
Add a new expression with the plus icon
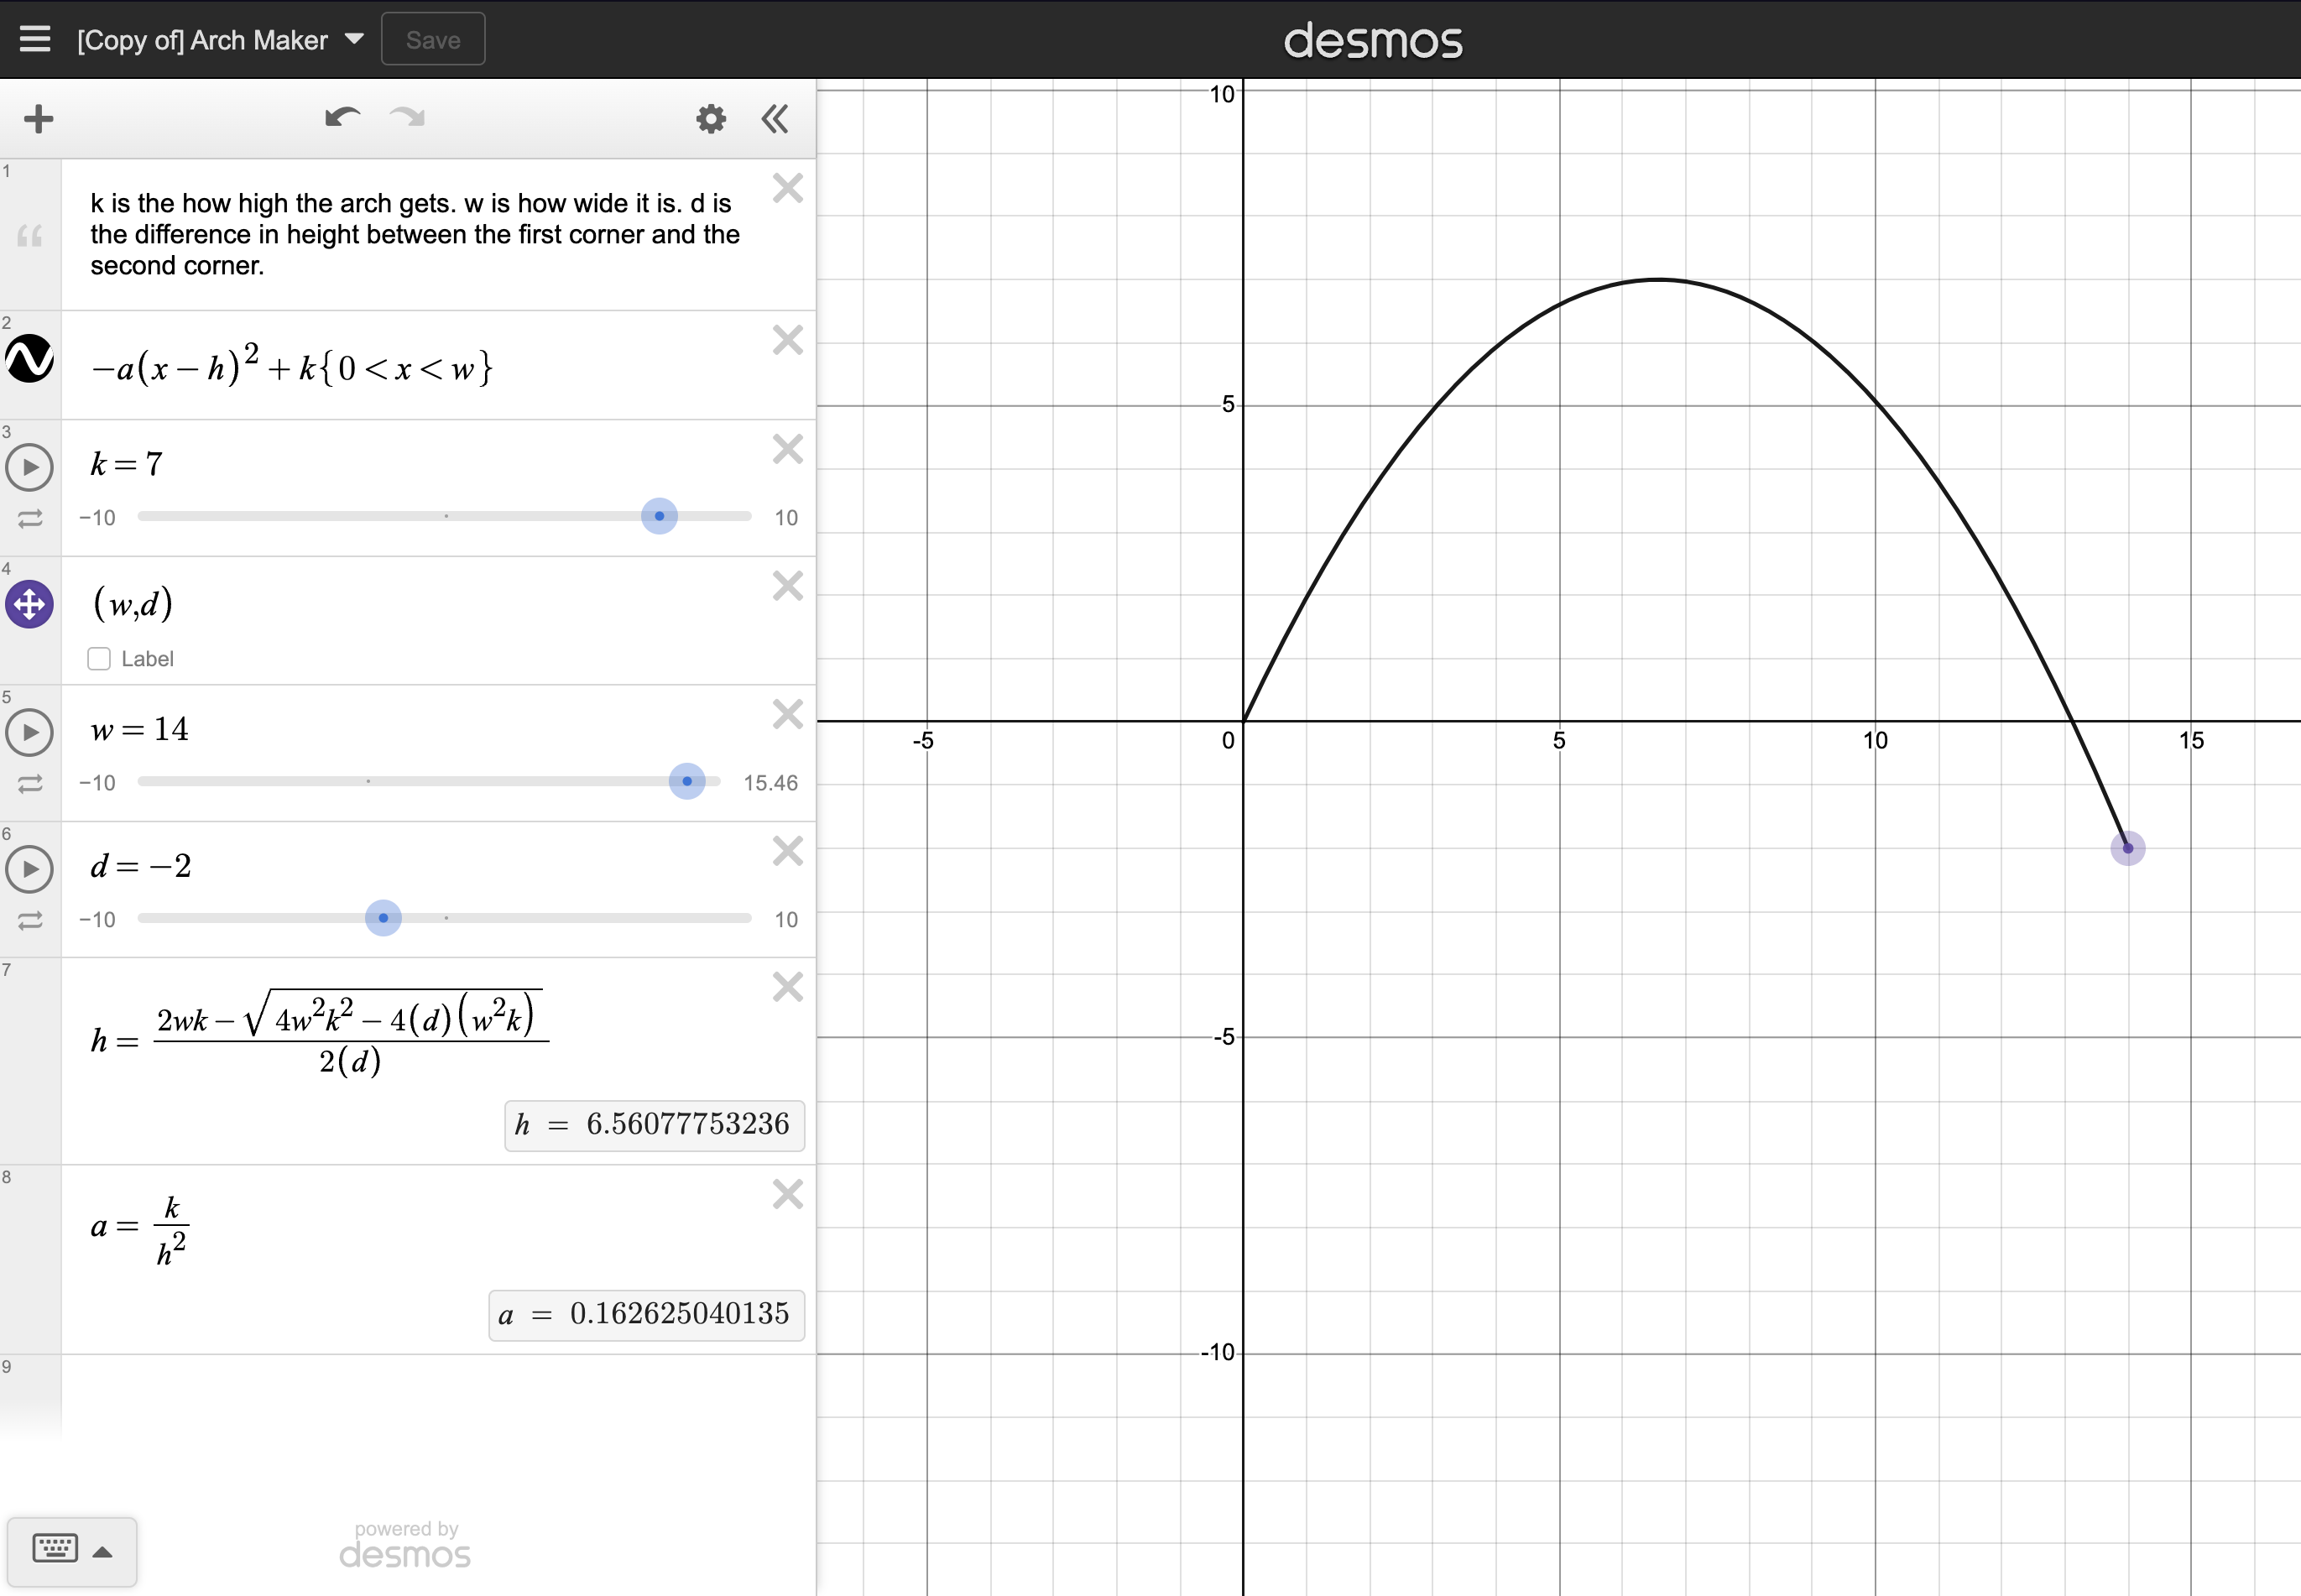pyautogui.click(x=37, y=118)
